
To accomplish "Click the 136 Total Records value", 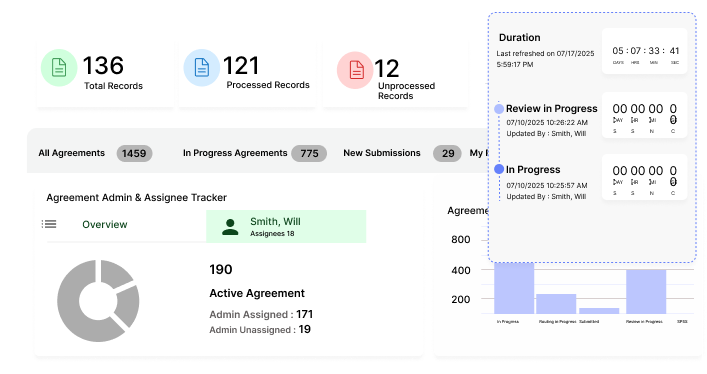I will tap(103, 65).
